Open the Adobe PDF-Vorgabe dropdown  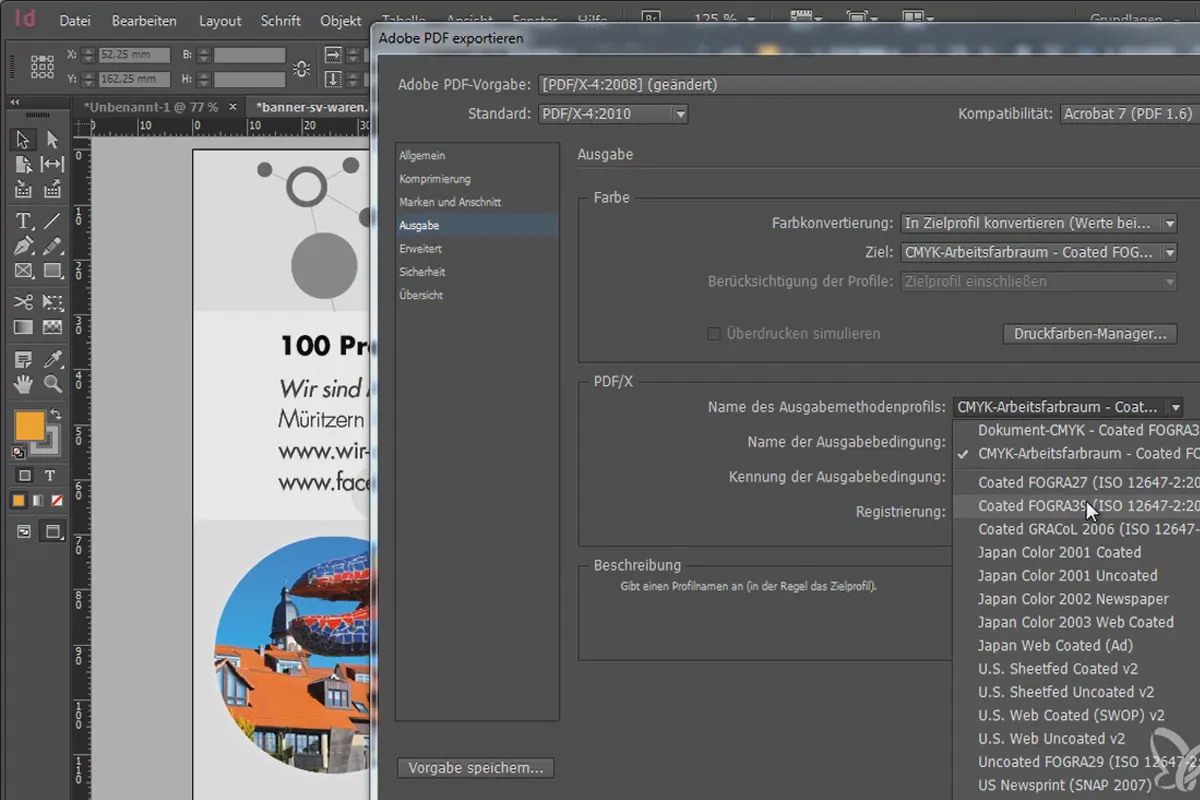869,85
